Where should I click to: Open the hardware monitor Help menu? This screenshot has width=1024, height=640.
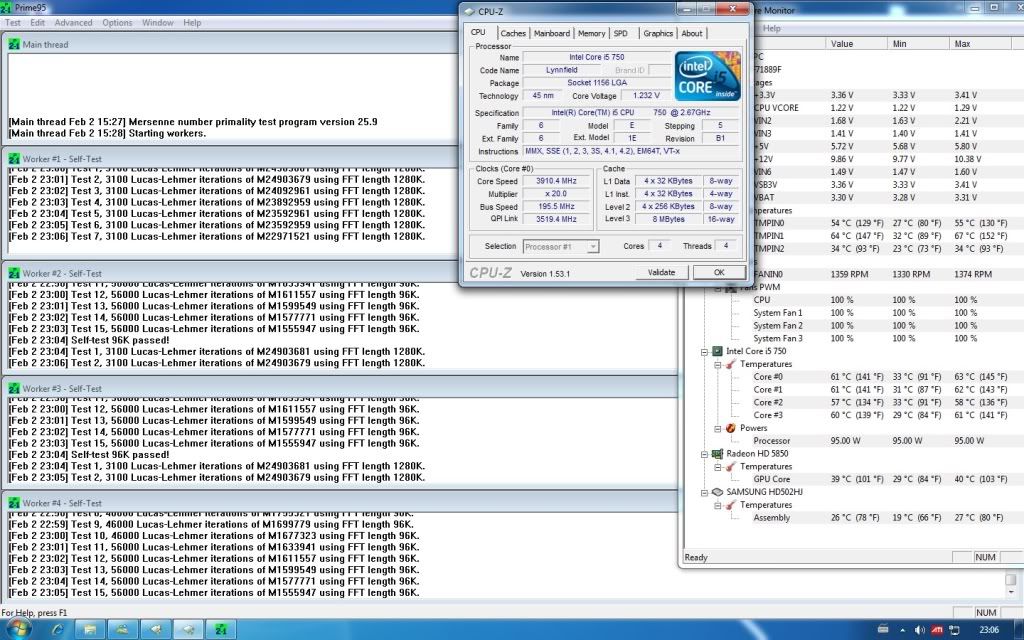[x=771, y=29]
